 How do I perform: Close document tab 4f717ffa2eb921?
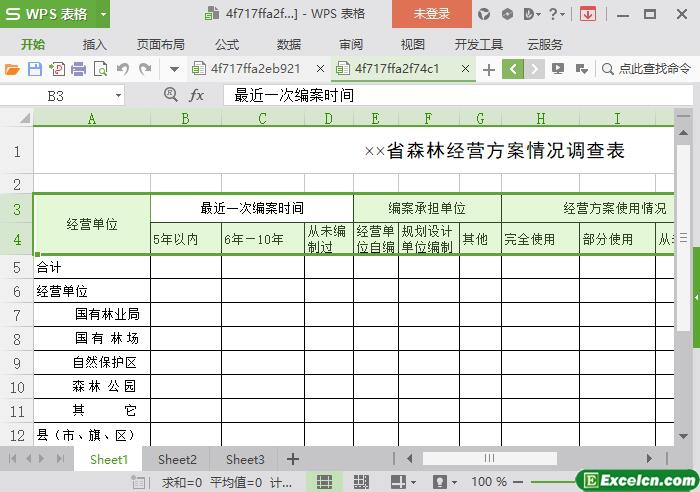coord(320,69)
